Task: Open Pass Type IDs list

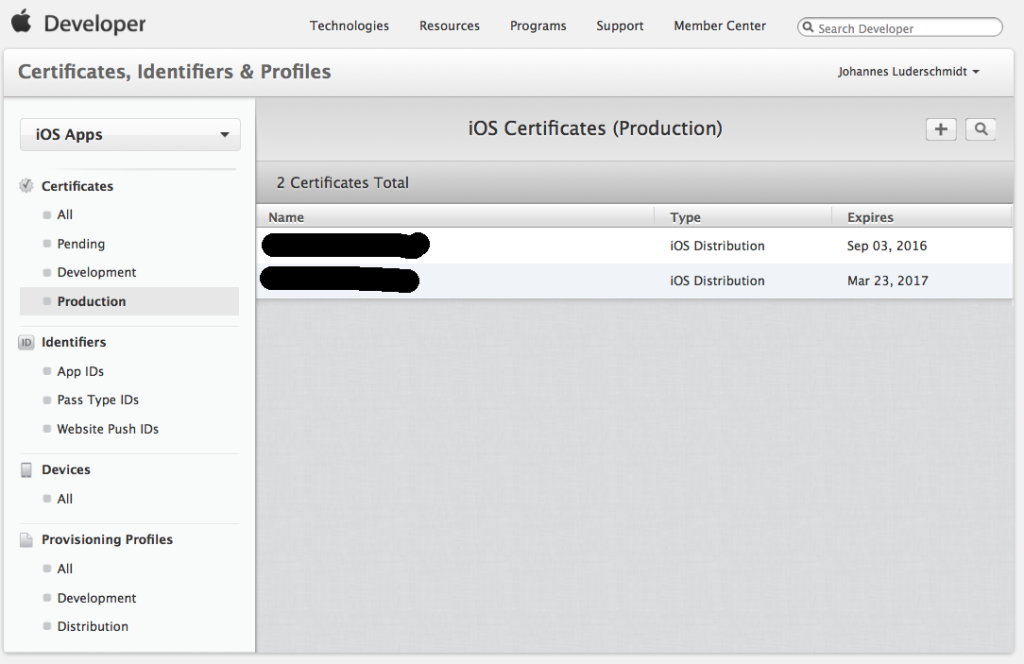Action: click(x=97, y=400)
